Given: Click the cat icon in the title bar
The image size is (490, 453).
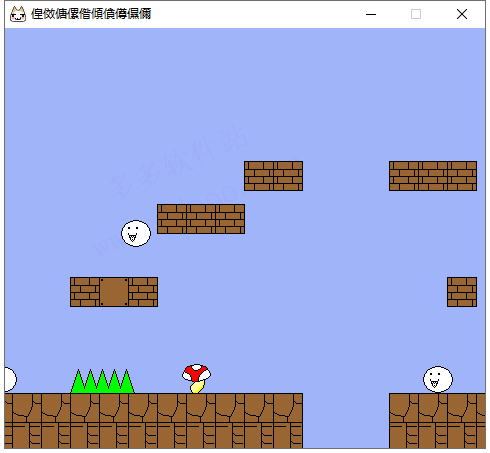Looking at the screenshot, I should point(18,14).
